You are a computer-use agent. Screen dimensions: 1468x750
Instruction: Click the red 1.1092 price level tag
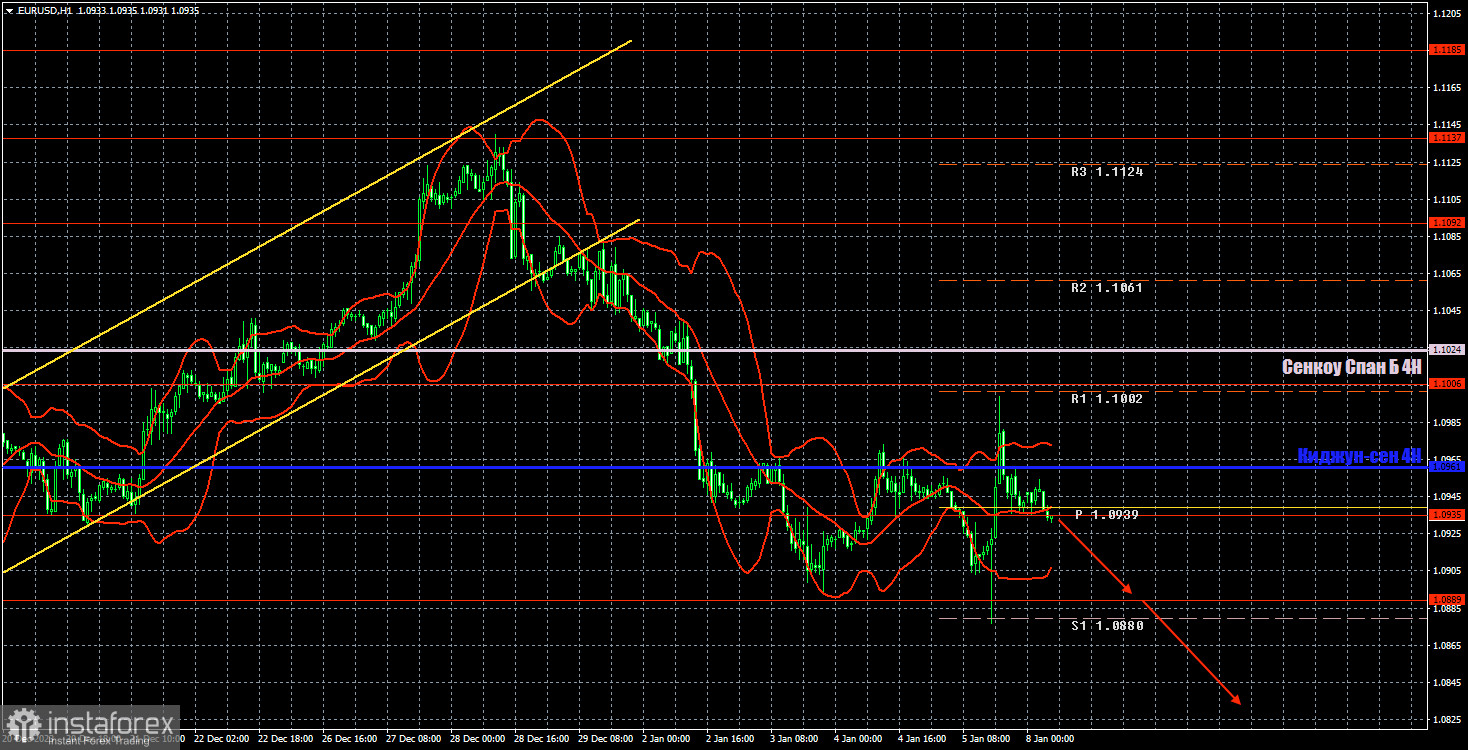1447,222
